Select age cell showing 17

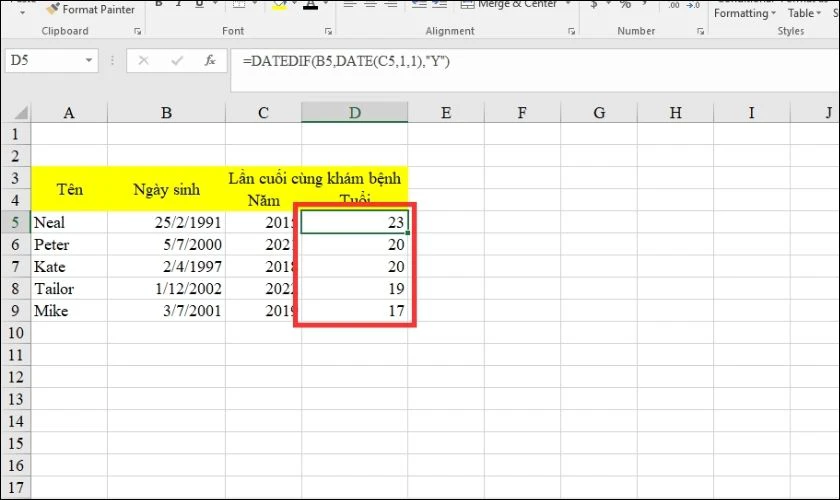(x=354, y=310)
